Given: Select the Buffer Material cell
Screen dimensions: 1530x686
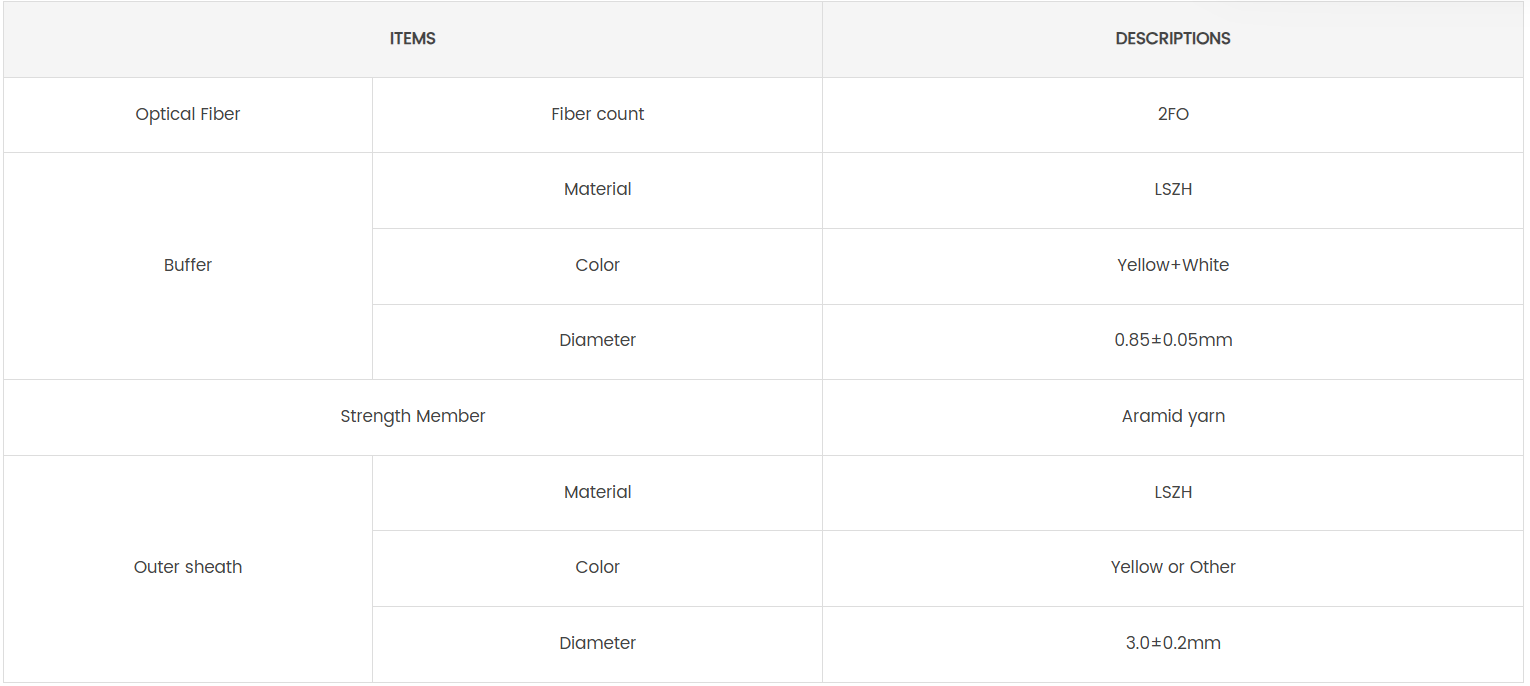Looking at the screenshot, I should click(597, 189).
